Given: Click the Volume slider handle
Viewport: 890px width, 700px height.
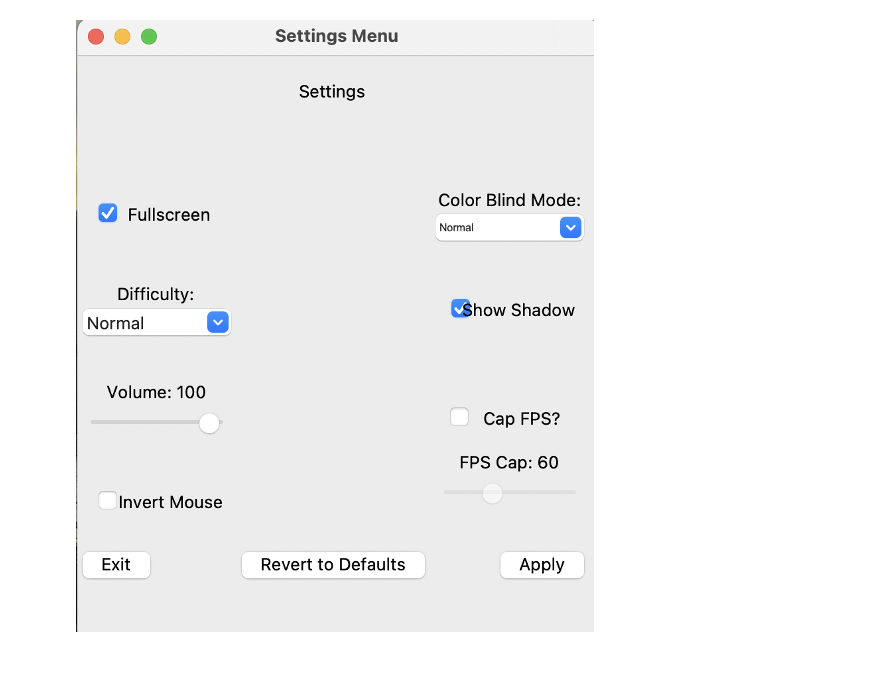Looking at the screenshot, I should coord(209,423).
